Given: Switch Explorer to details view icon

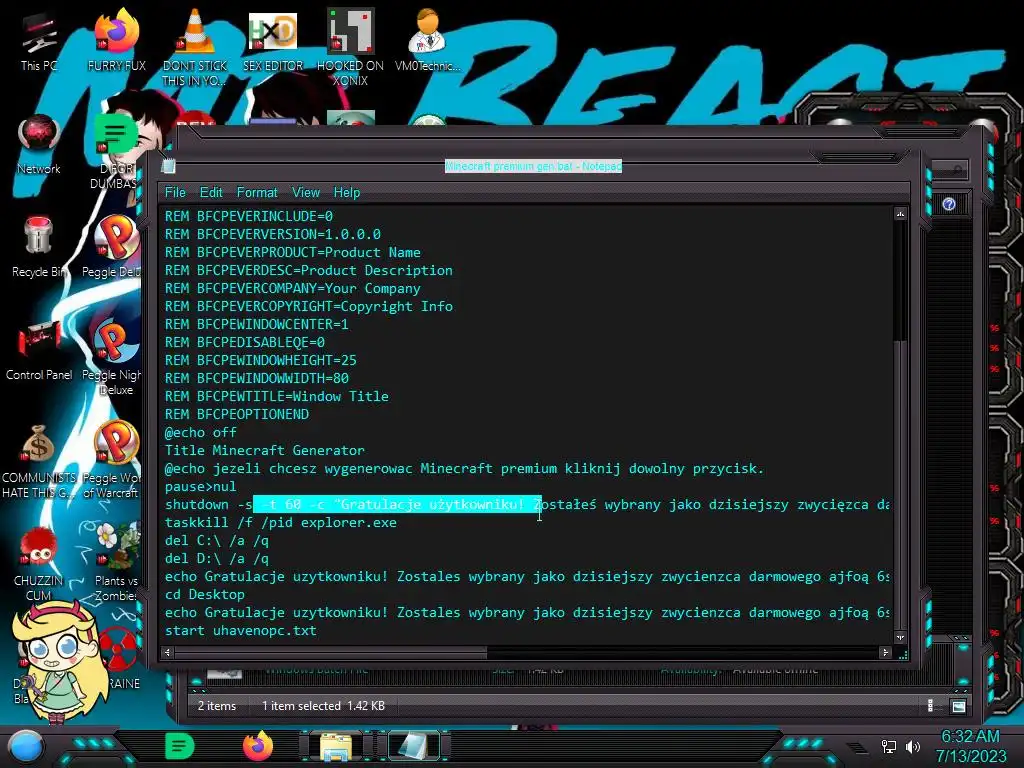Looking at the screenshot, I should click(931, 705).
